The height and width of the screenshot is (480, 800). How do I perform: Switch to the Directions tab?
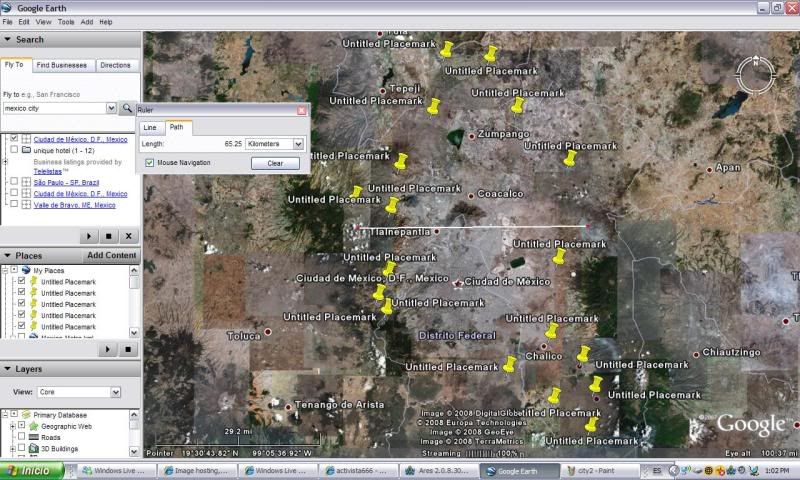pyautogui.click(x=115, y=65)
